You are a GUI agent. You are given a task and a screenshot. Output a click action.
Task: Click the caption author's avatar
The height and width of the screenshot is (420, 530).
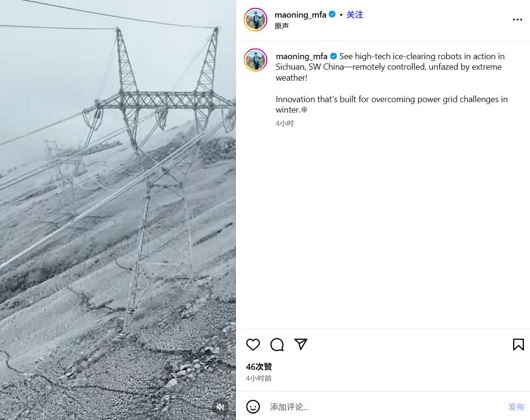pos(255,60)
